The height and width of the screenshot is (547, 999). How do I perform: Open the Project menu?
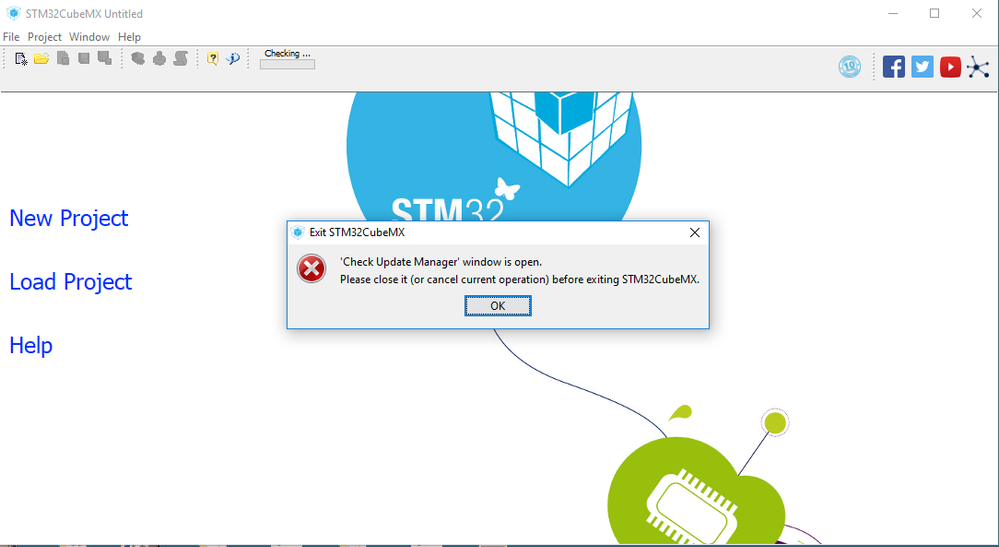click(45, 37)
